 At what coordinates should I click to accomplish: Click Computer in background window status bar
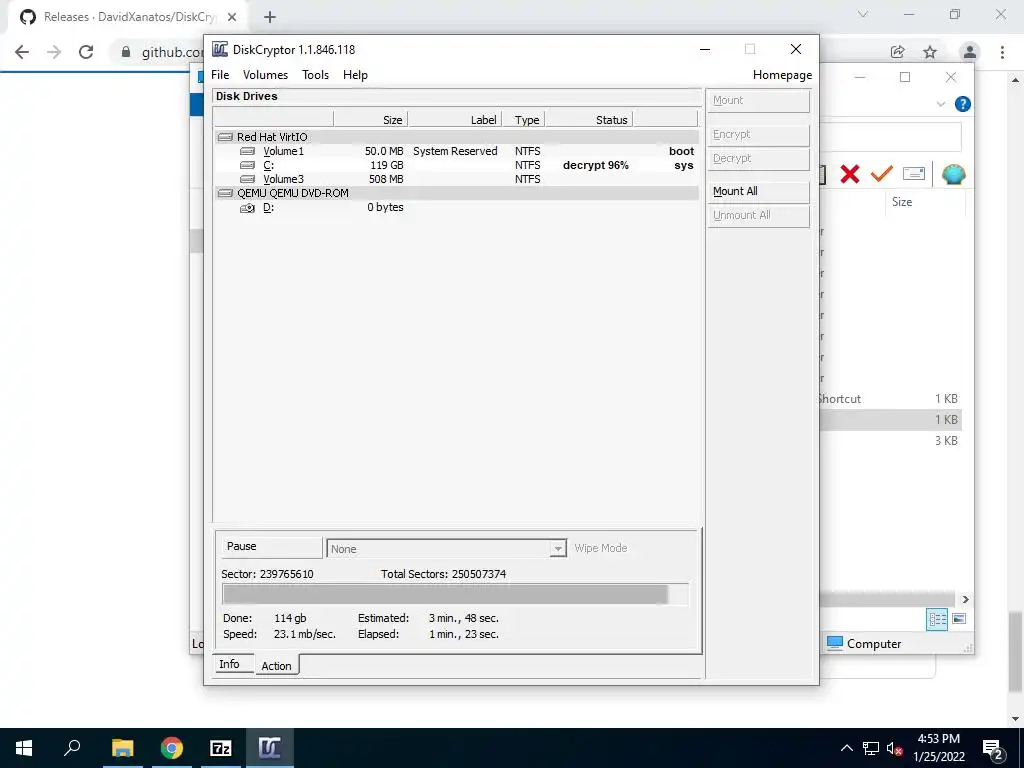[x=864, y=643]
